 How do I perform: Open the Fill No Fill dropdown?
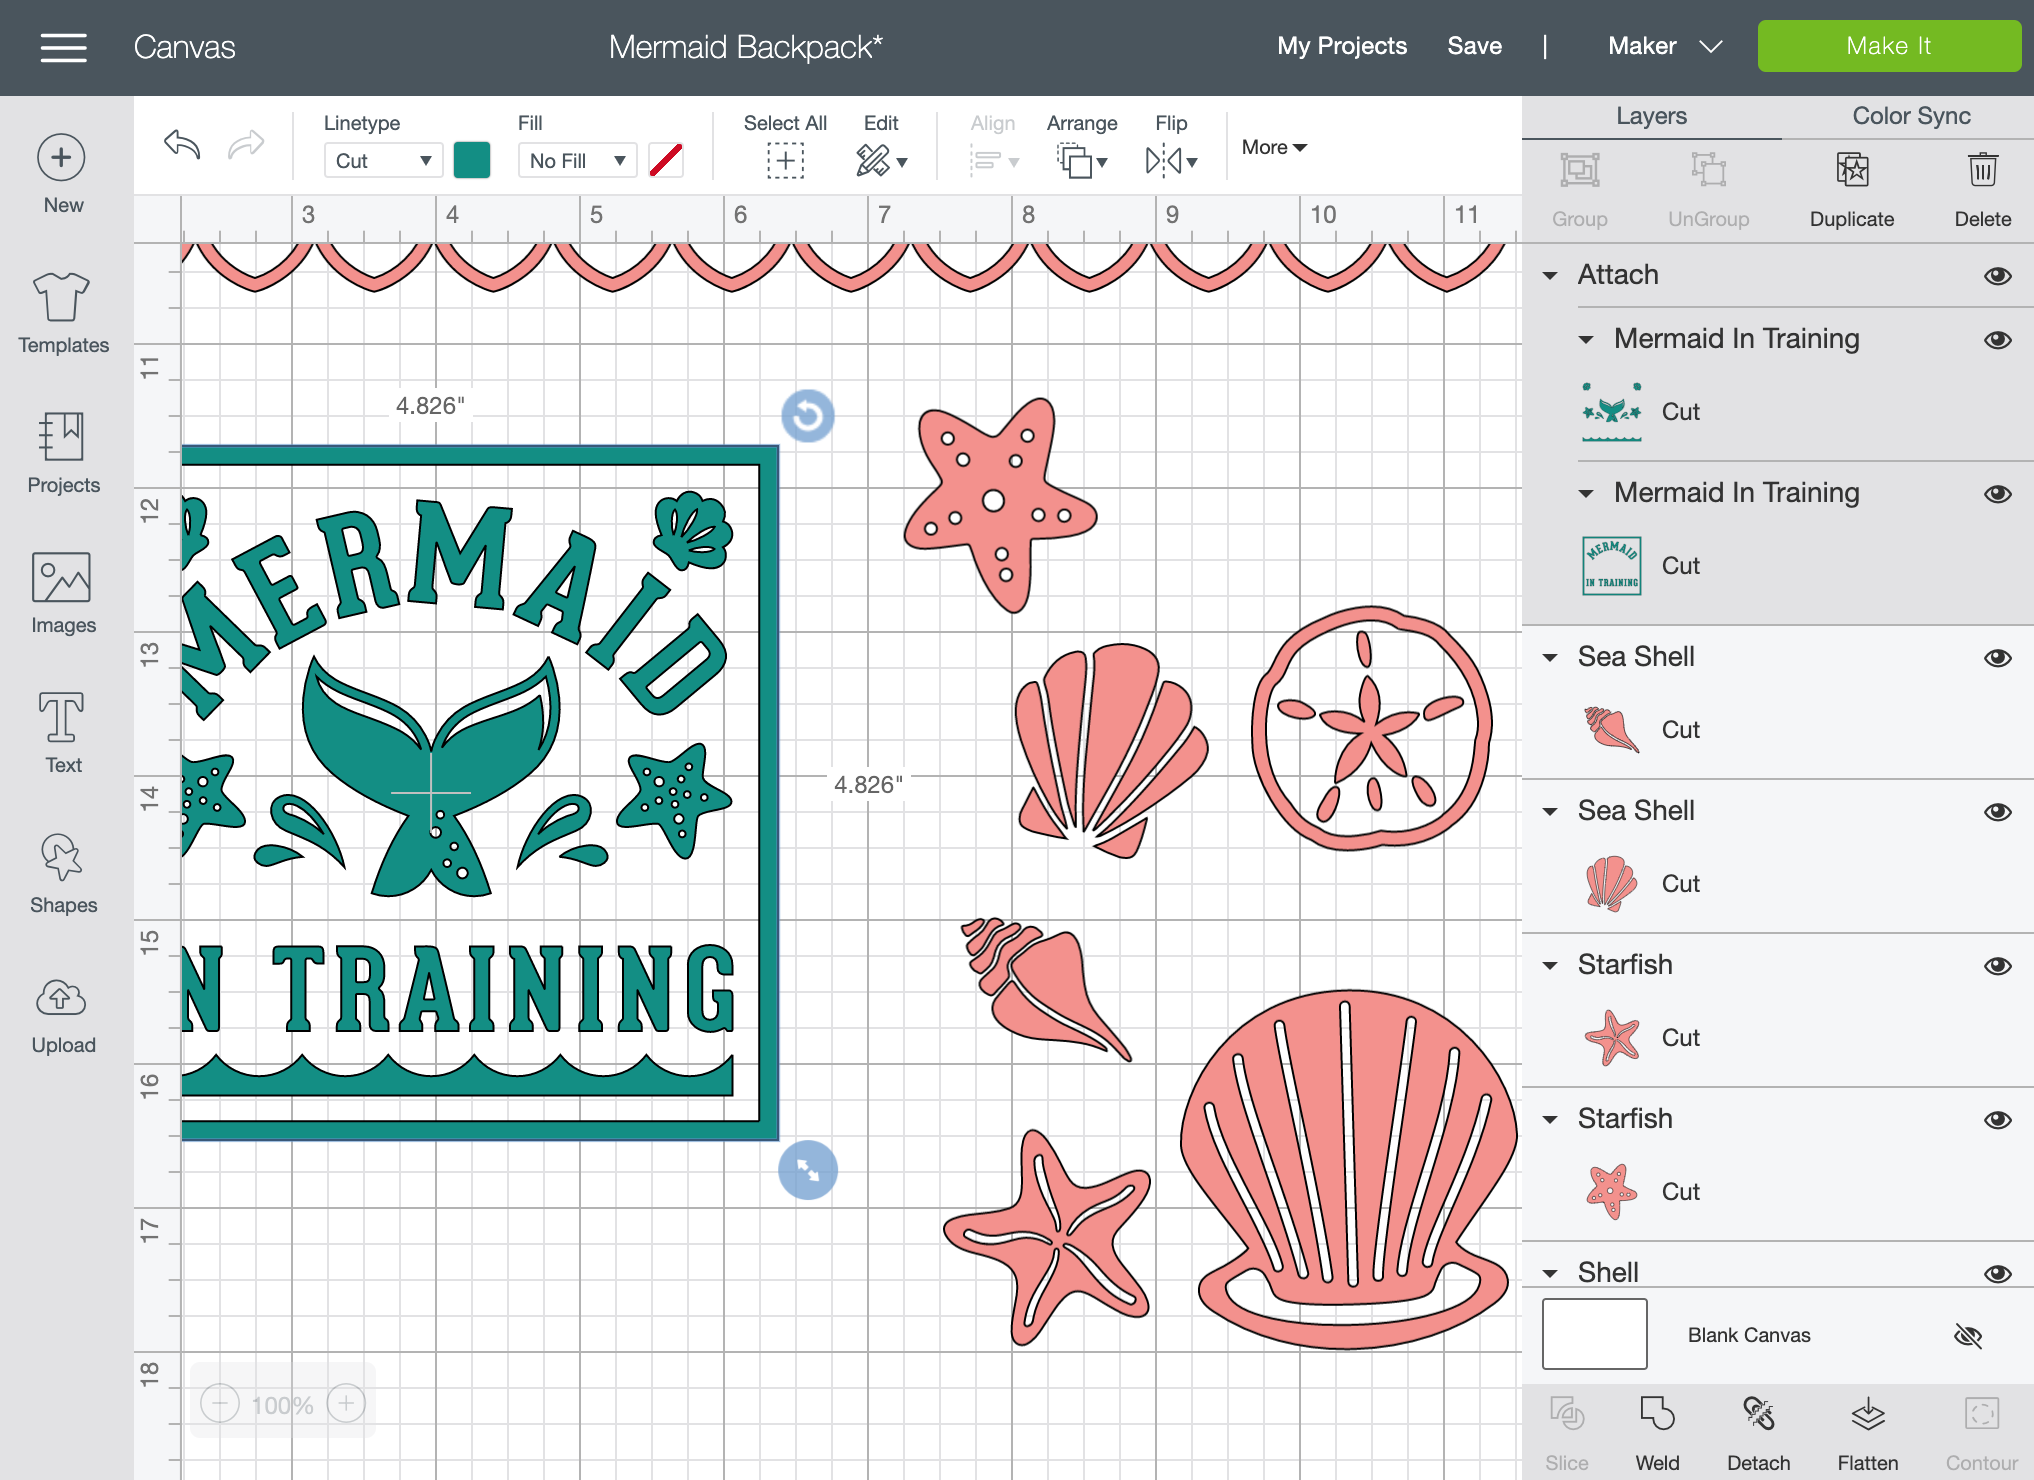[577, 161]
